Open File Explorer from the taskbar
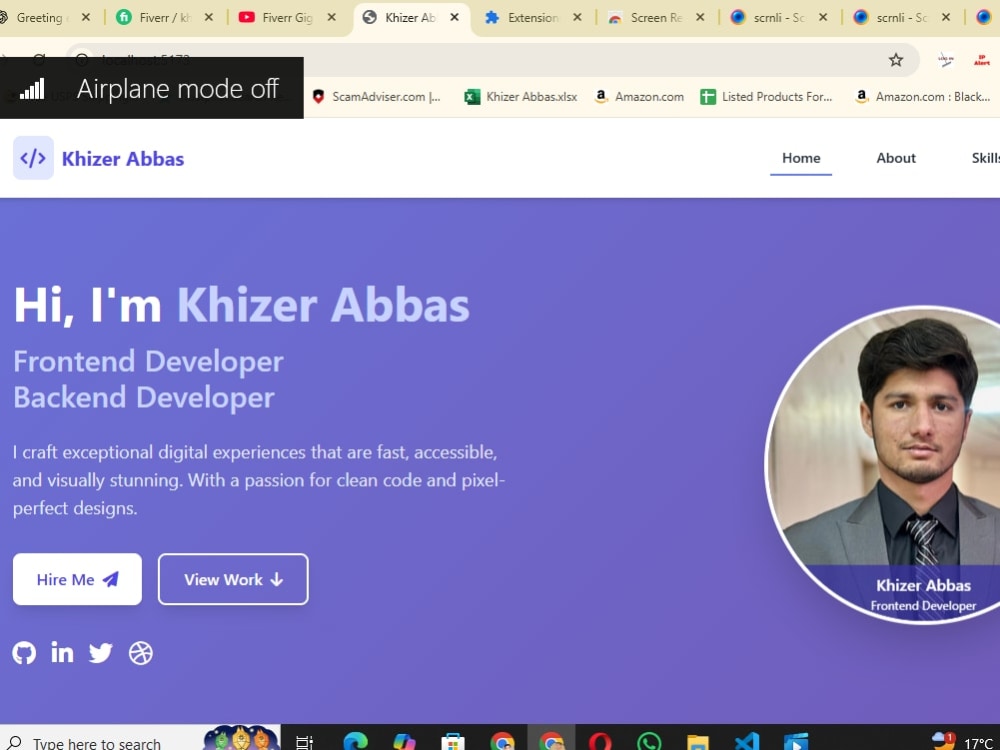The image size is (1000, 750). pyautogui.click(x=698, y=742)
